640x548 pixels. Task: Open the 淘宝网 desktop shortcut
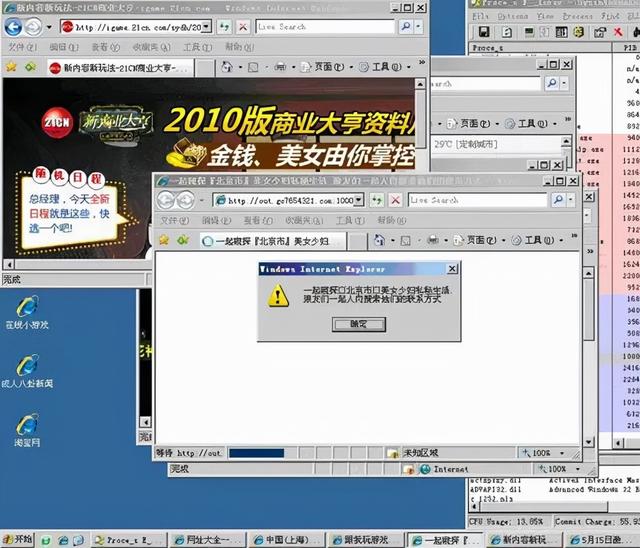point(27,423)
